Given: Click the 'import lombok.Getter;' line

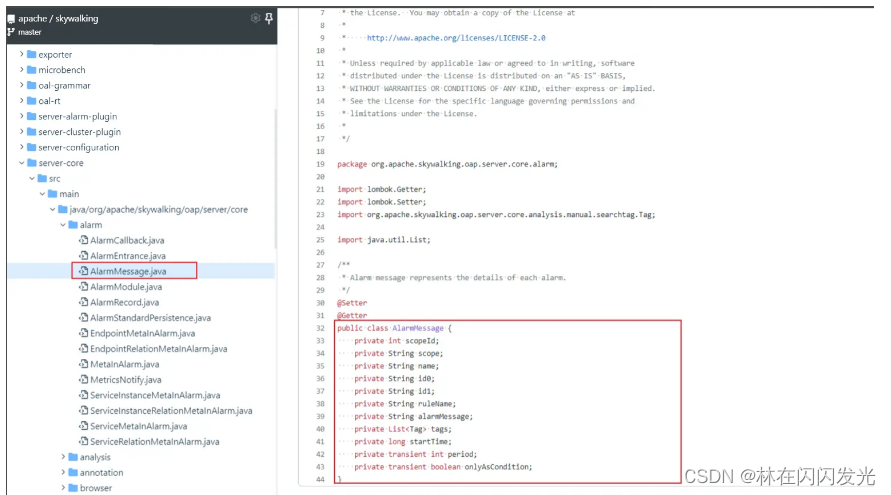Looking at the screenshot, I should coord(382,189).
